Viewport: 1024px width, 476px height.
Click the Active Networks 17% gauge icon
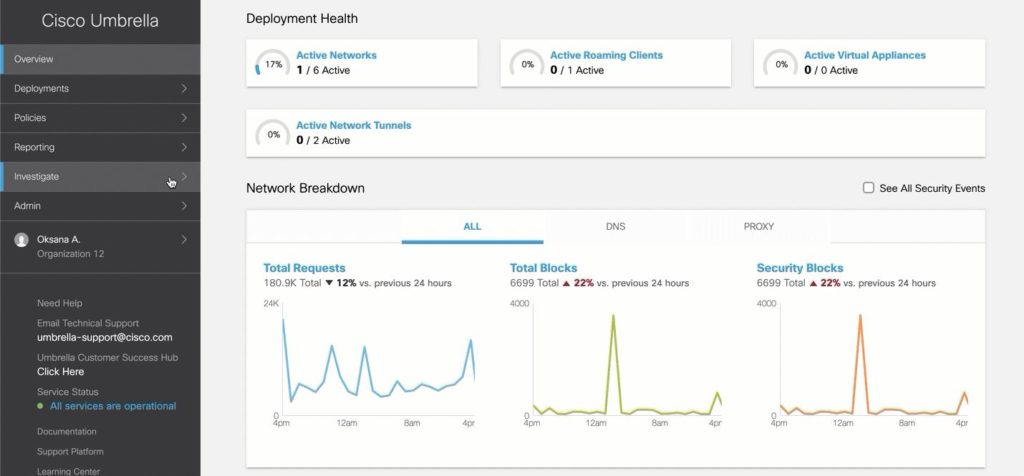[x=273, y=64]
